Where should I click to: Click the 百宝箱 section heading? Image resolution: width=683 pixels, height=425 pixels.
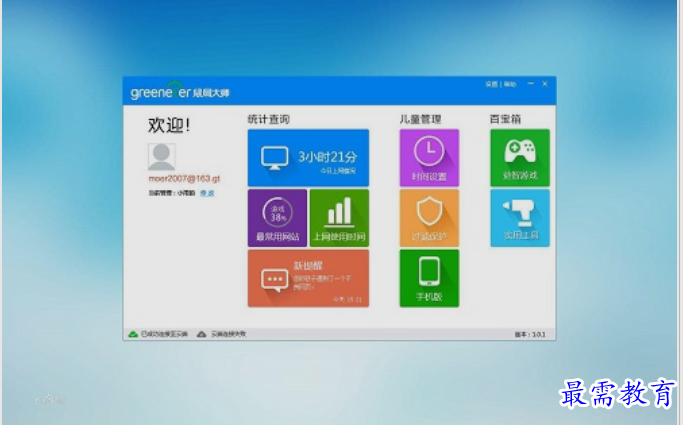coord(505,119)
